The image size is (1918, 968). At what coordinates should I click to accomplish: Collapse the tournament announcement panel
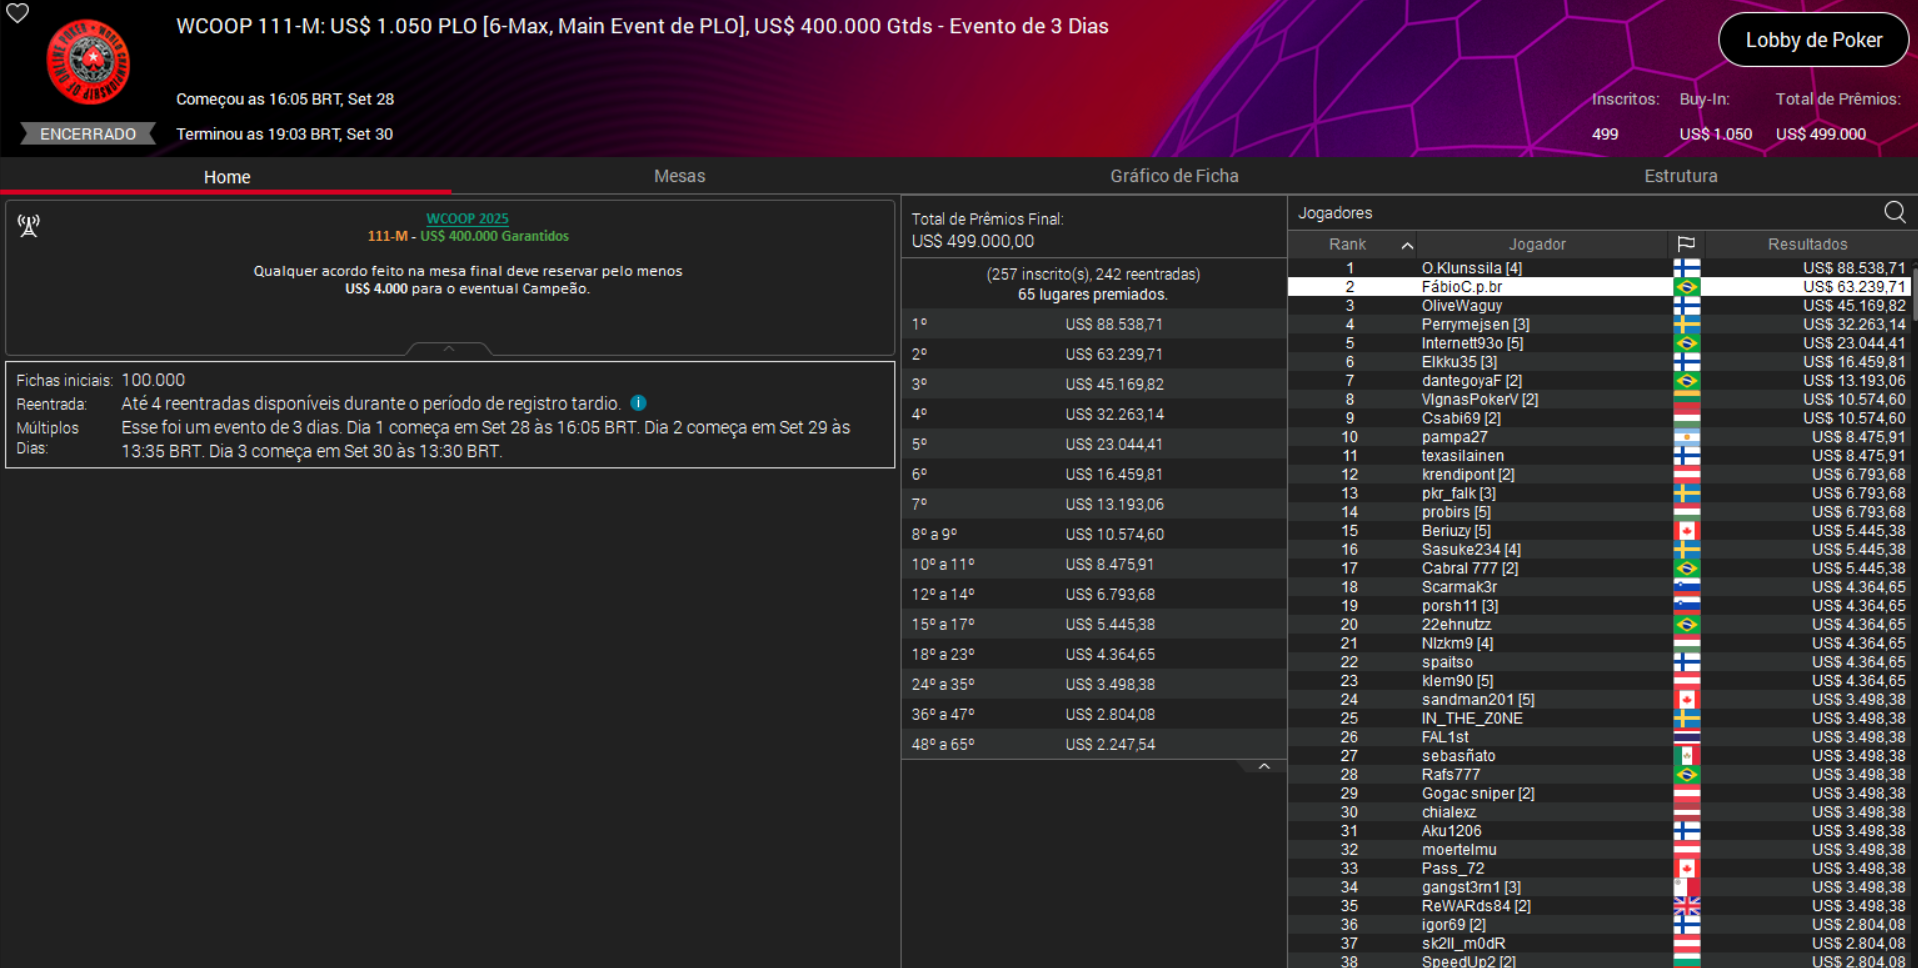(x=449, y=349)
